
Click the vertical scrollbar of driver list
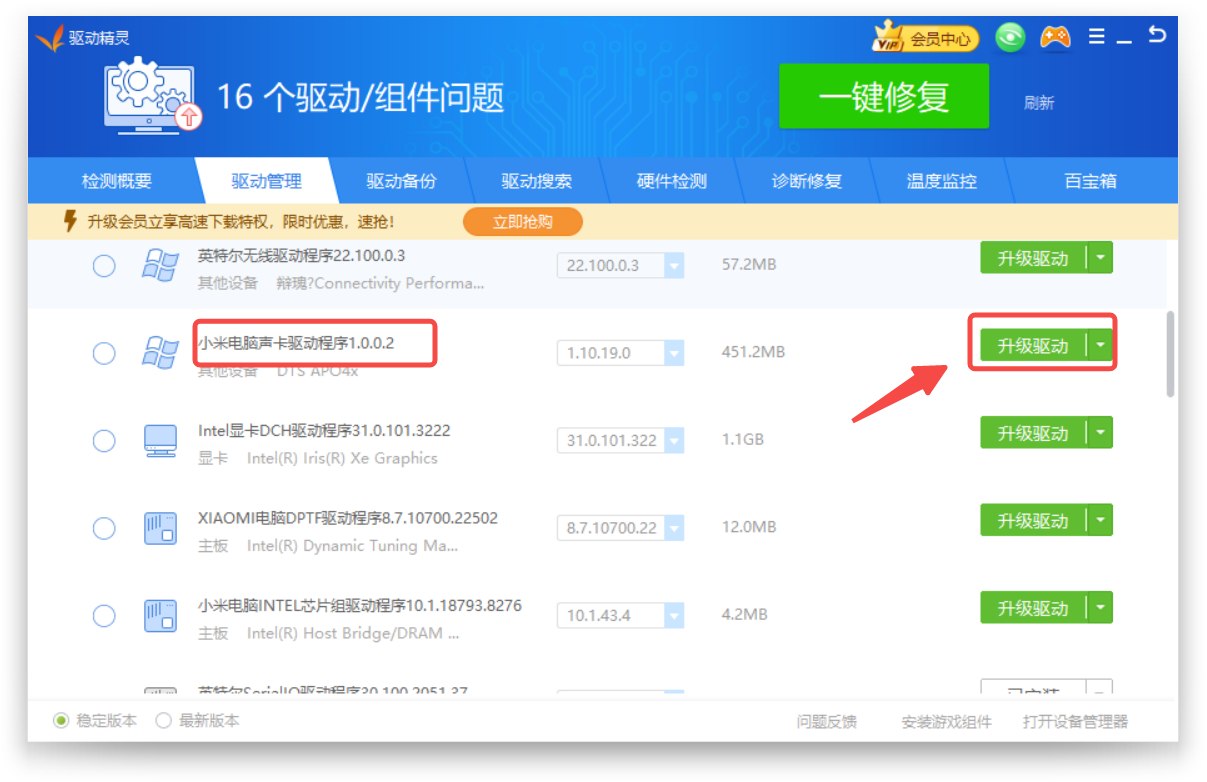[x=1170, y=354]
